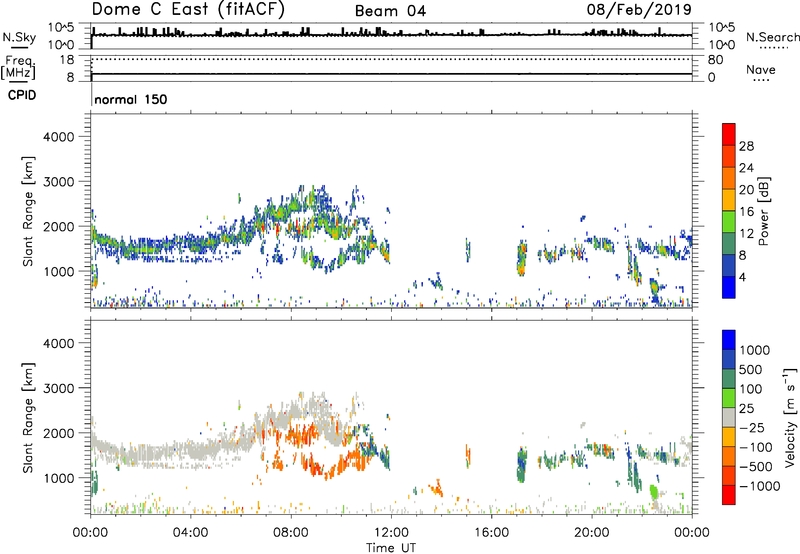
Task: Select the "08:00" time axis label
Action: (x=290, y=533)
